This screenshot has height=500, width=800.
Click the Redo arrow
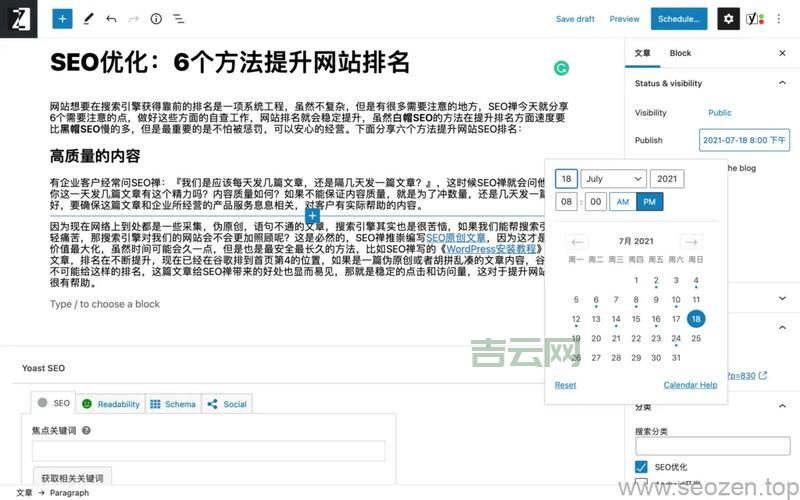[134, 19]
